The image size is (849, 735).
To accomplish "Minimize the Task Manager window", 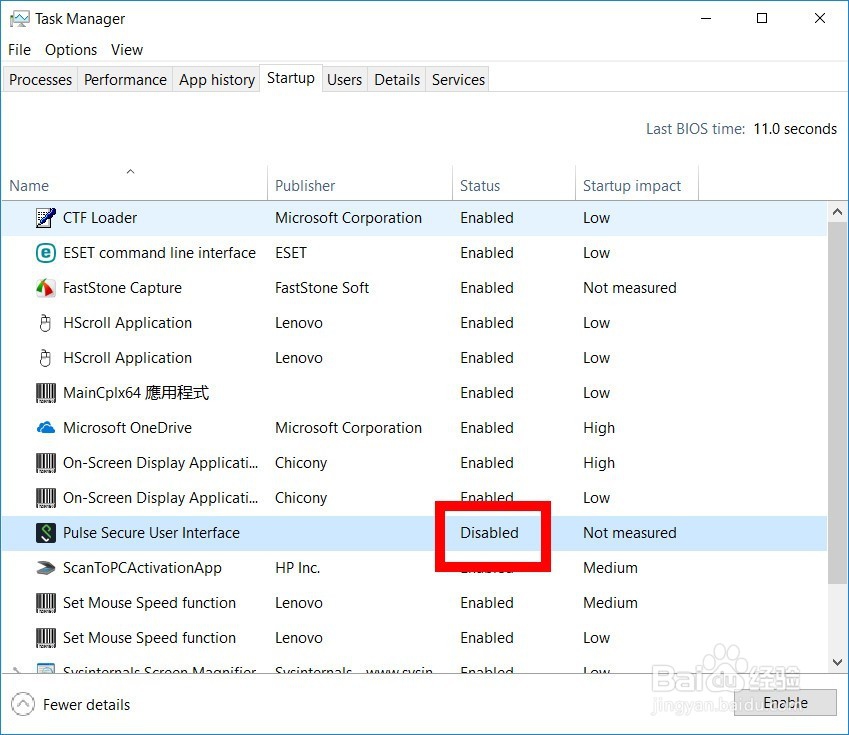I will [x=706, y=18].
